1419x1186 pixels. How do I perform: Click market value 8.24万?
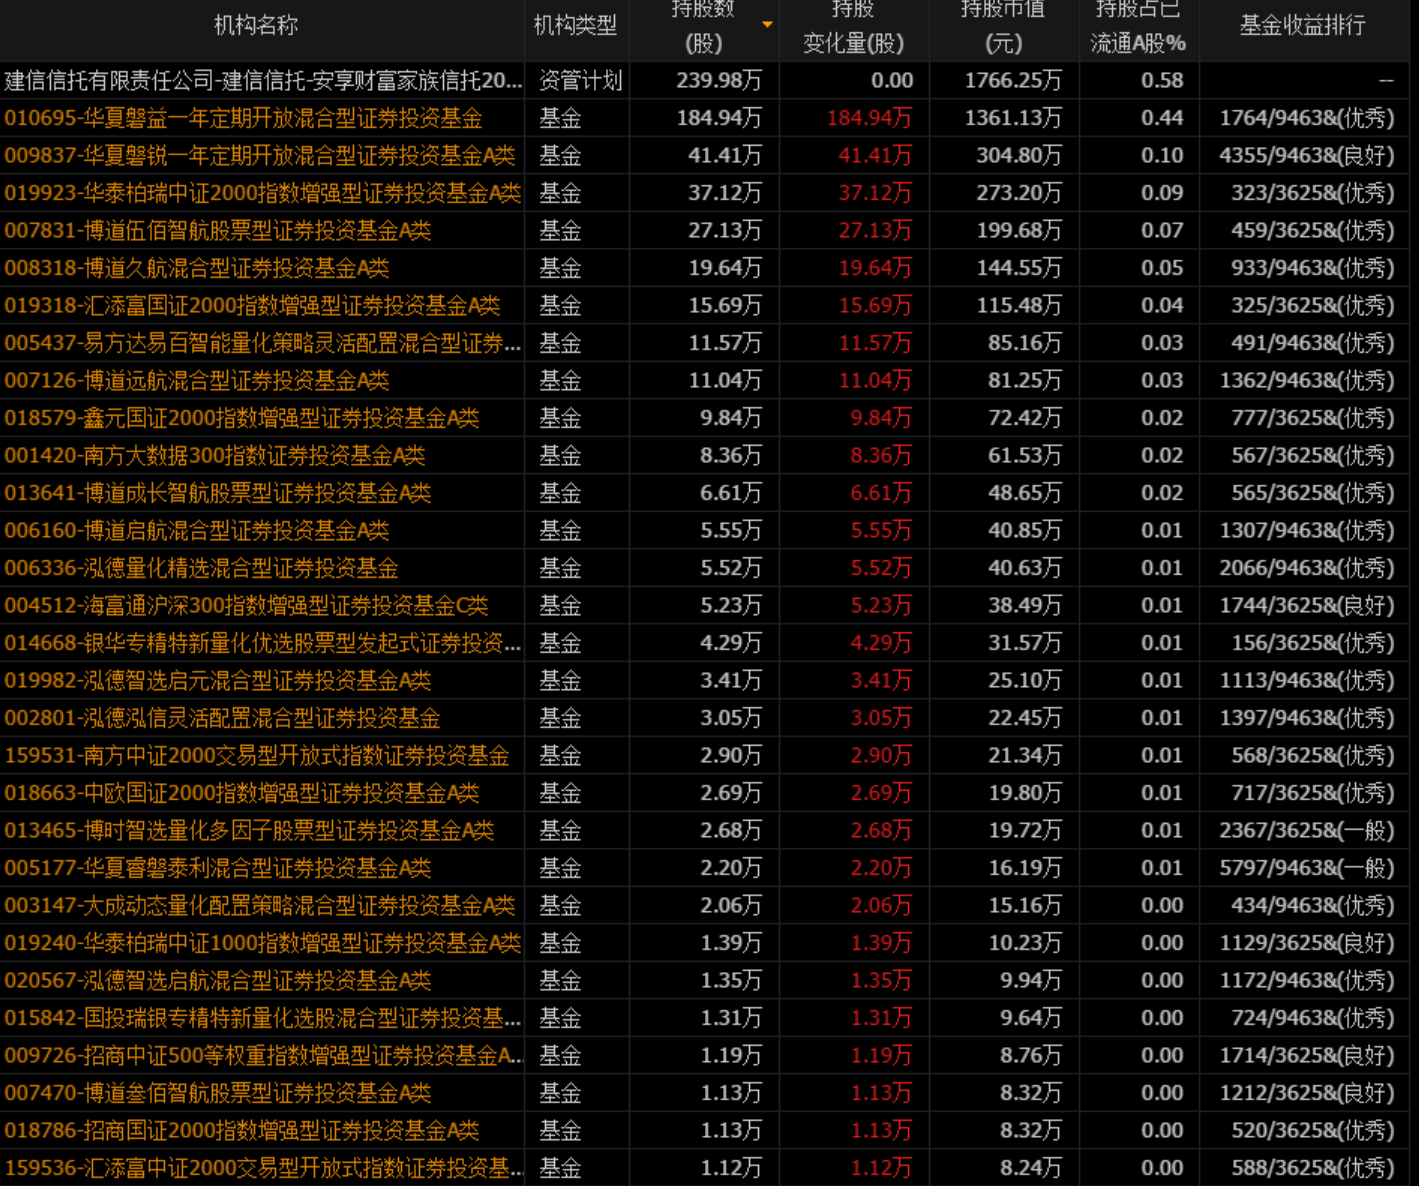tap(1031, 1168)
